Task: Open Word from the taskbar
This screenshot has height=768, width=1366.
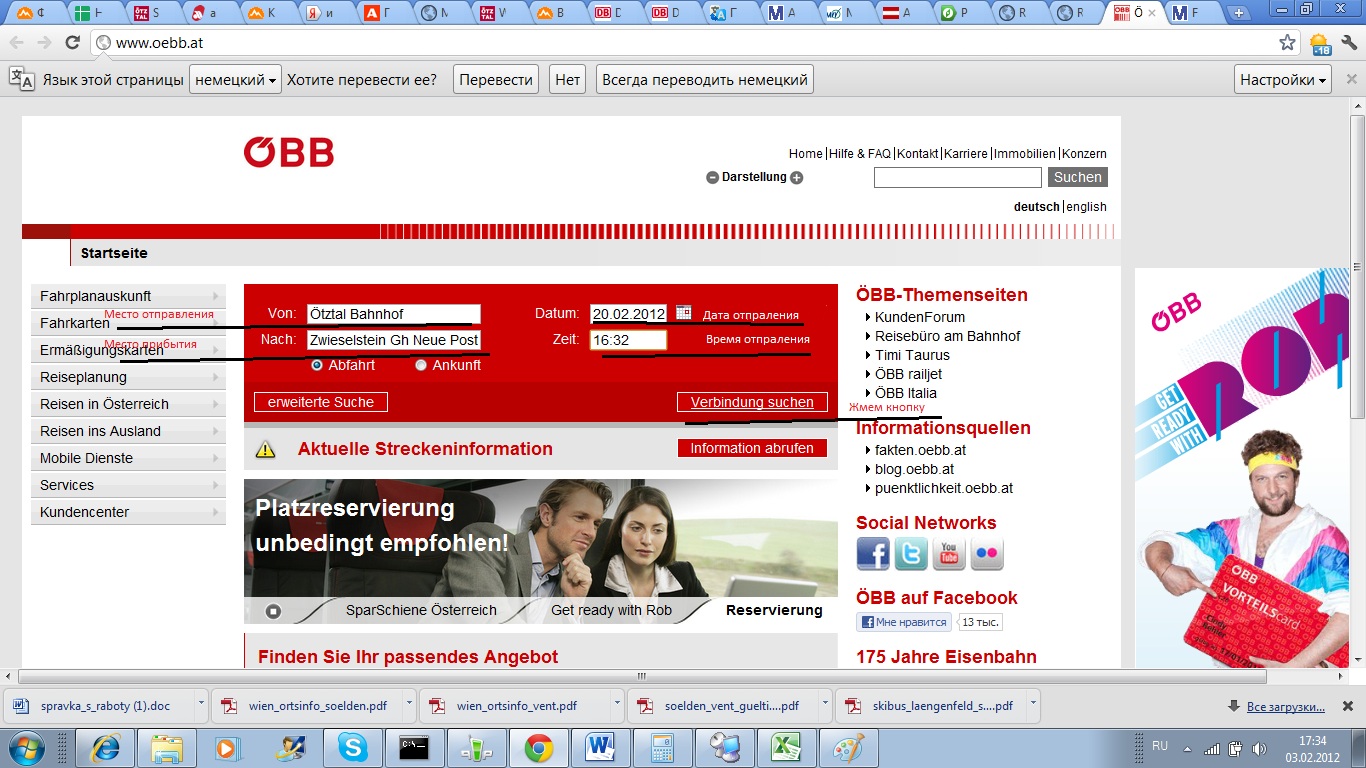Action: [x=600, y=747]
